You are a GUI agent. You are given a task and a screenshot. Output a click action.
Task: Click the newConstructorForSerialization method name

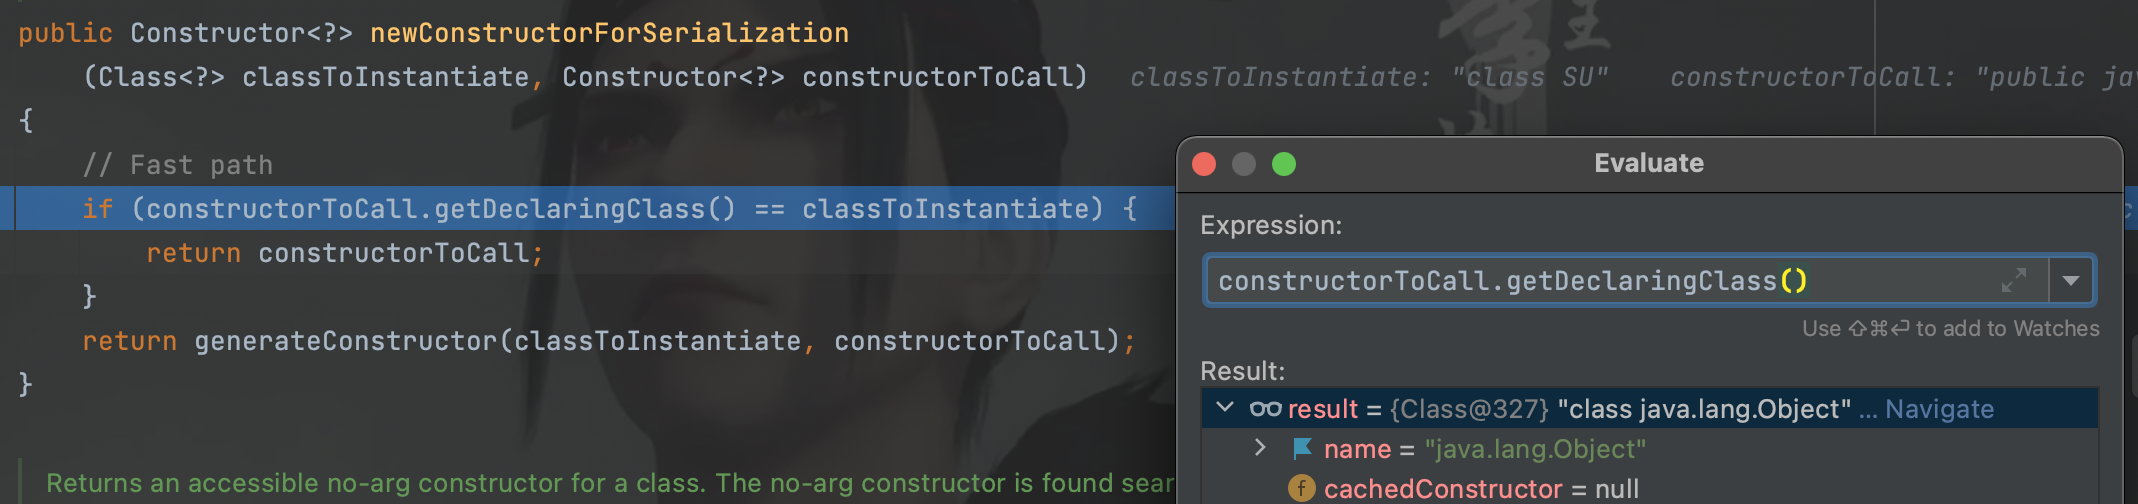click(609, 33)
